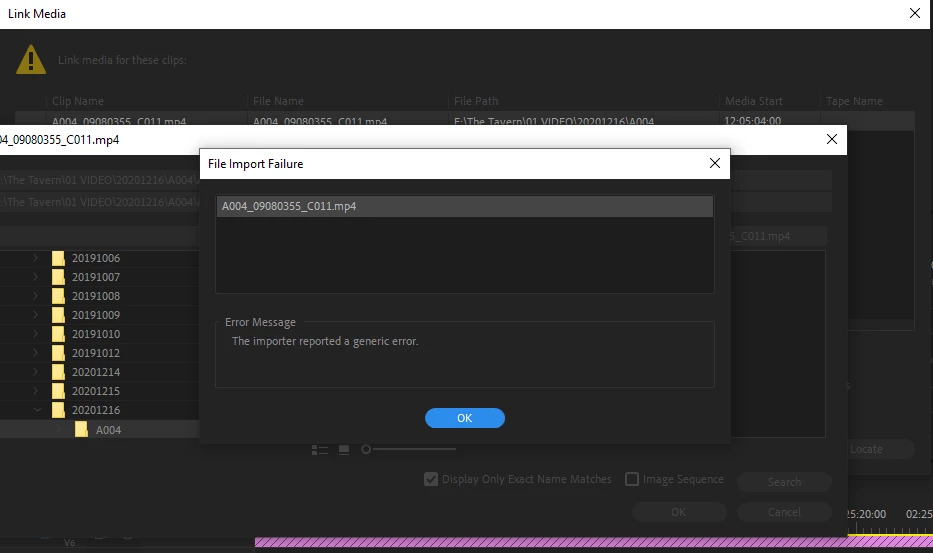933x553 pixels.
Task: Expand the 20201215 folder
Action: (35, 391)
